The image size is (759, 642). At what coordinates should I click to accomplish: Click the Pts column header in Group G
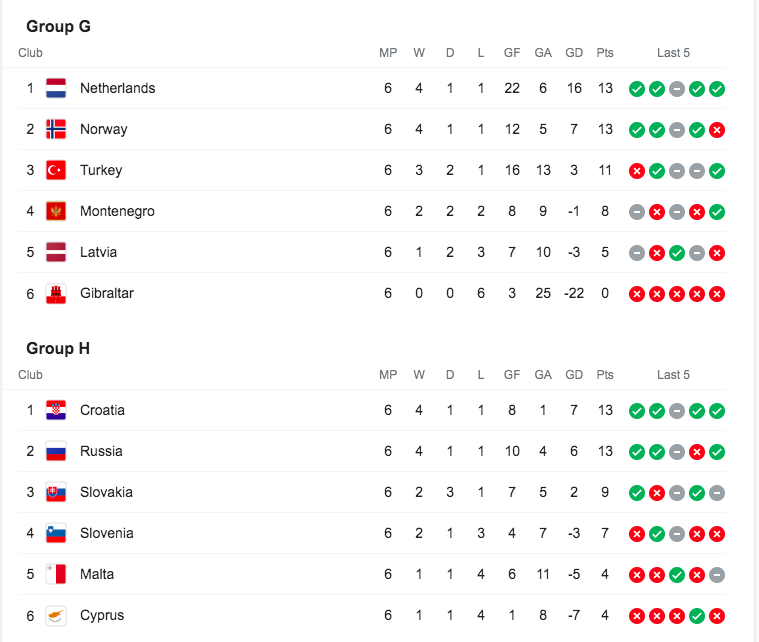[605, 53]
